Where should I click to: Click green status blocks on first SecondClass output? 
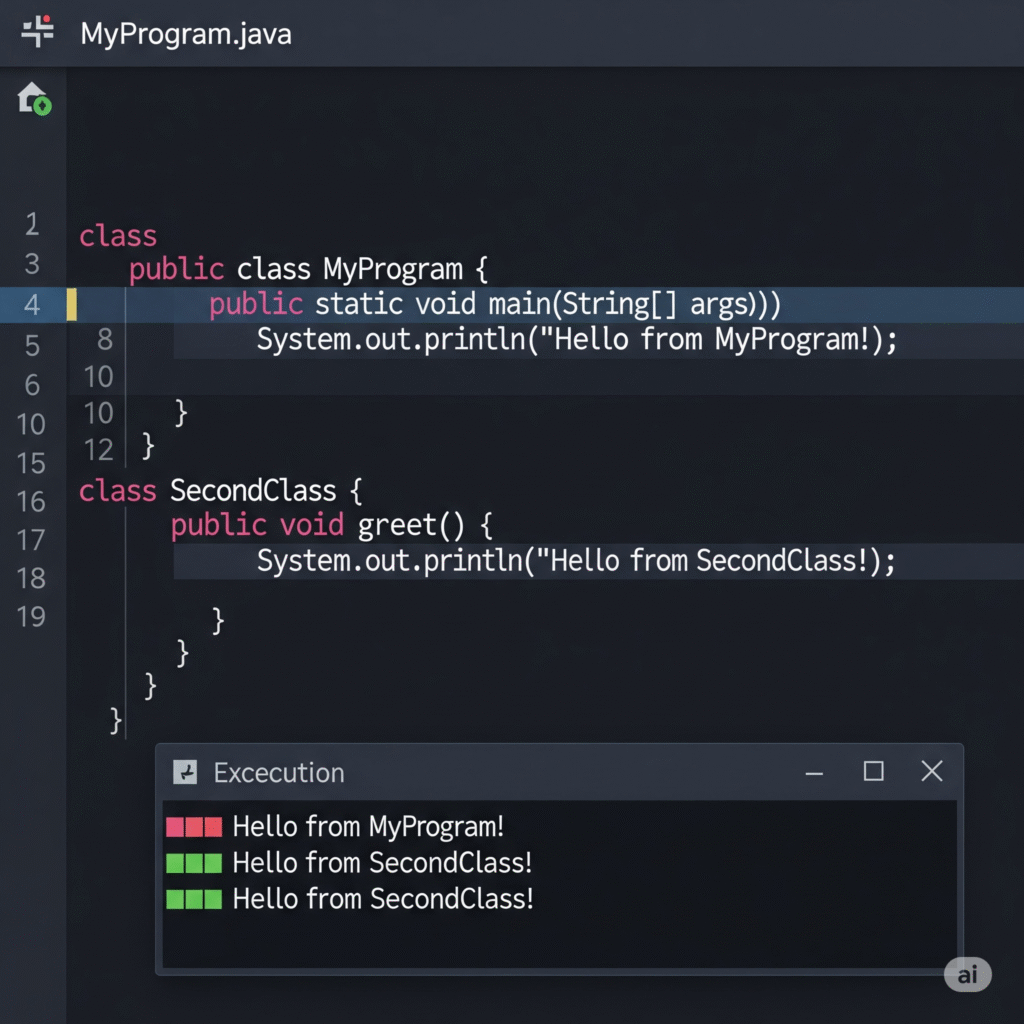coord(194,863)
